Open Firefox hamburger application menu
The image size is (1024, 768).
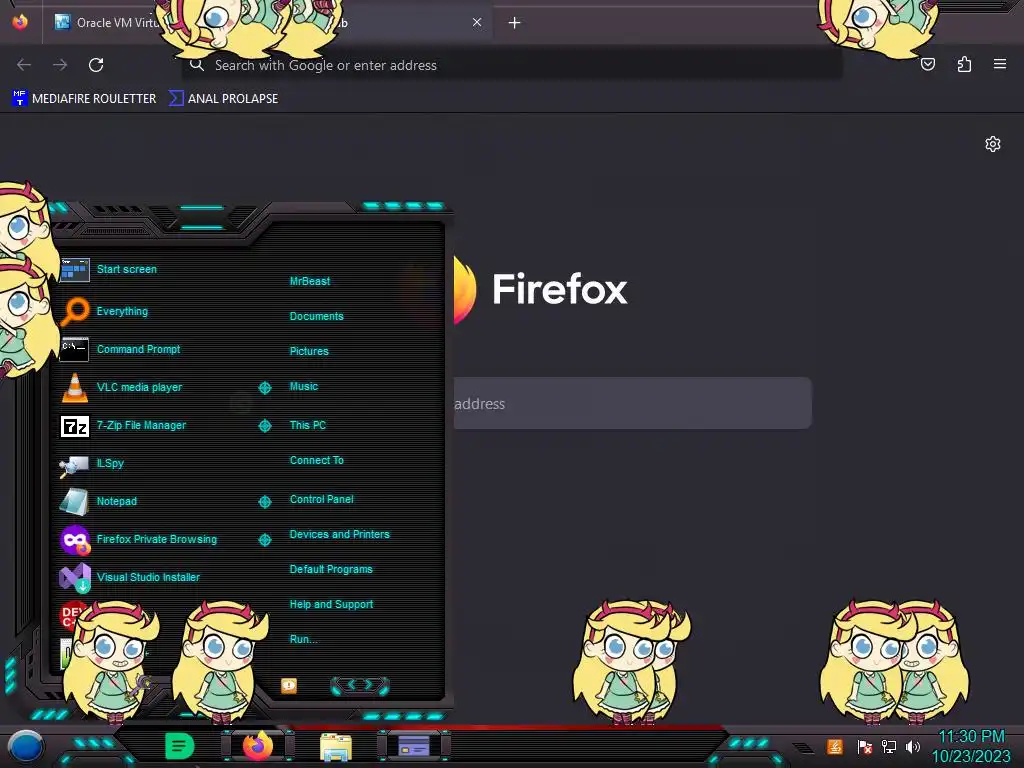(x=1000, y=64)
